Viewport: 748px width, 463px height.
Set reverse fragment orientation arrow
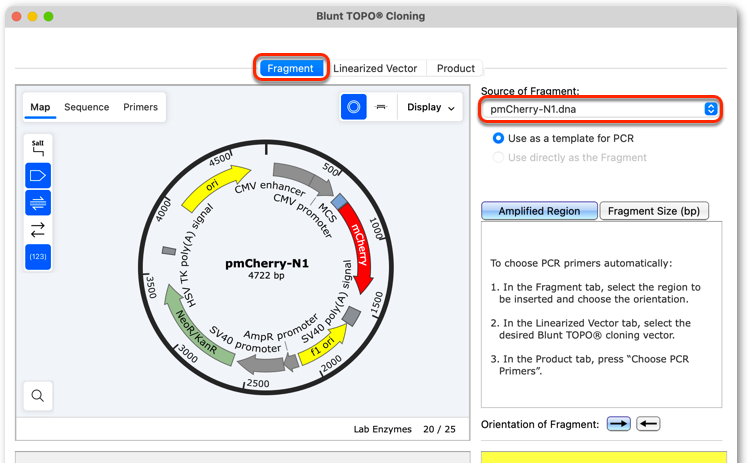click(x=648, y=423)
